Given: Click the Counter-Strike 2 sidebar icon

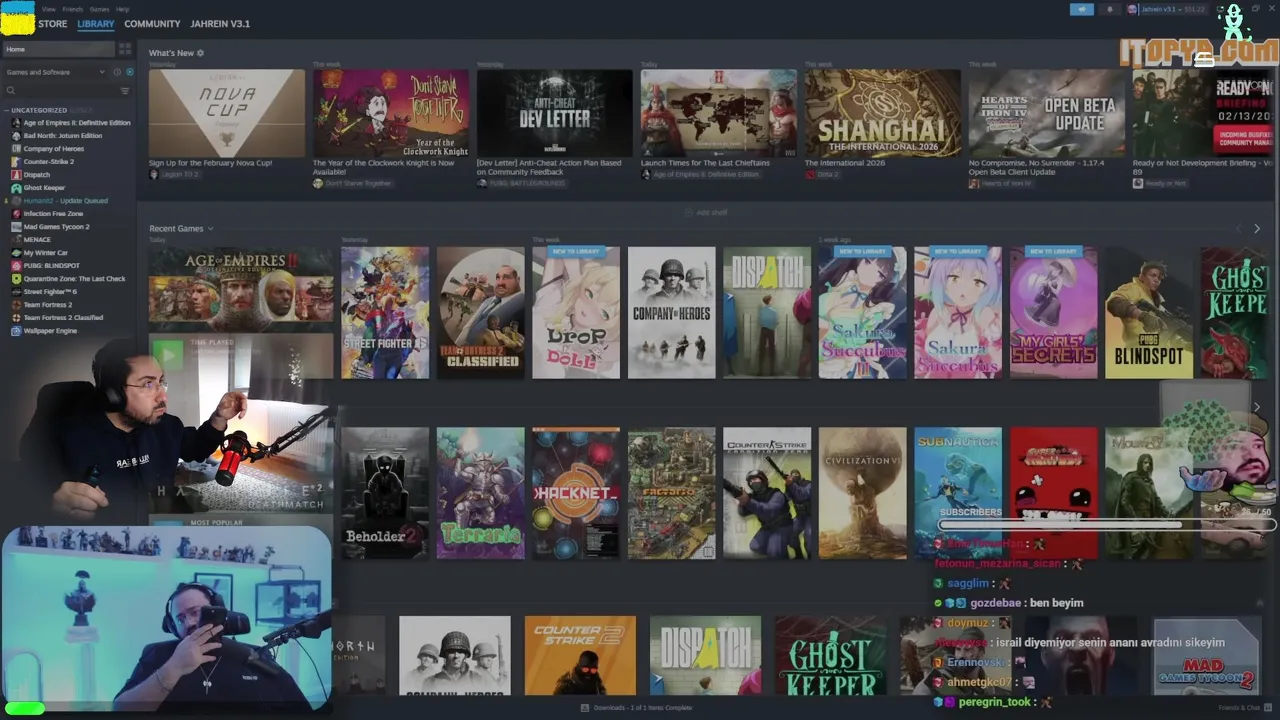Looking at the screenshot, I should click(x=16, y=162).
